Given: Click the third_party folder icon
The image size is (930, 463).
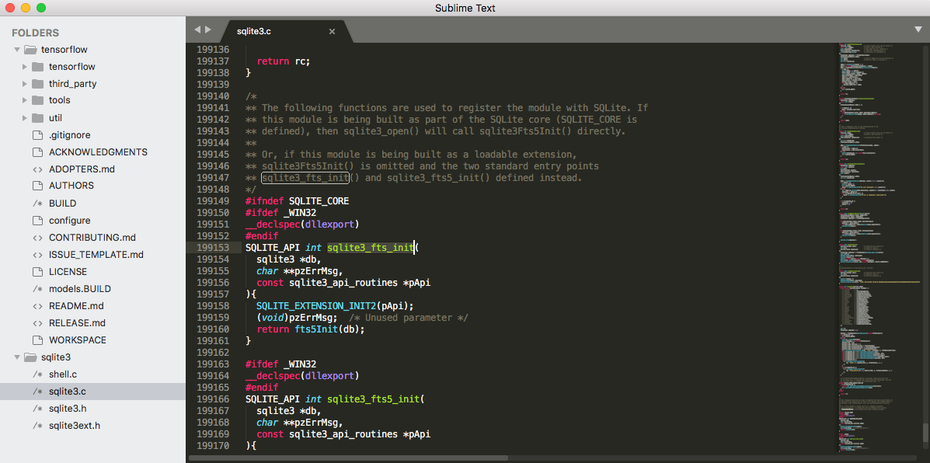Looking at the screenshot, I should (38, 84).
